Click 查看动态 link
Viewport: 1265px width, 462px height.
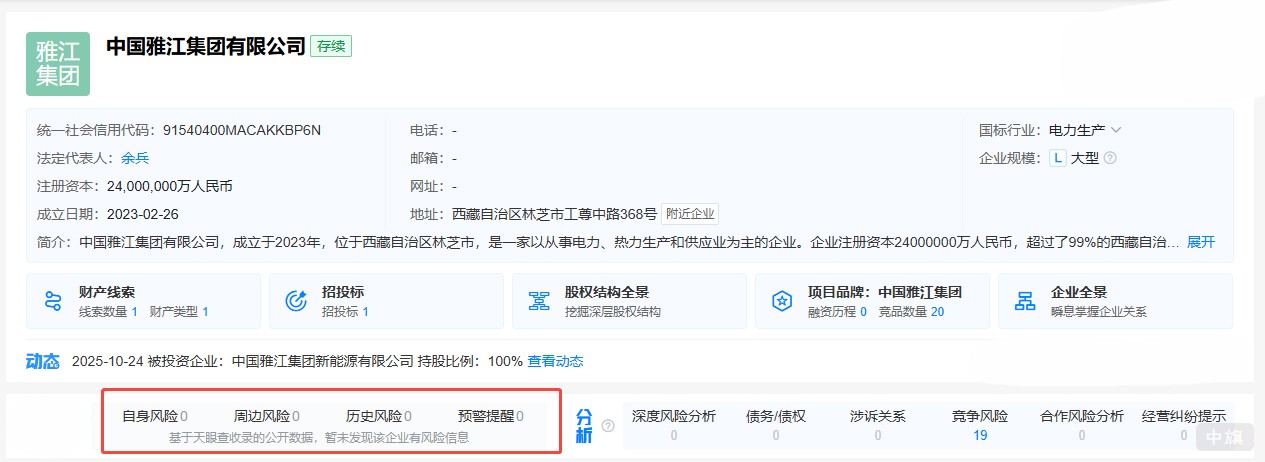pos(555,361)
